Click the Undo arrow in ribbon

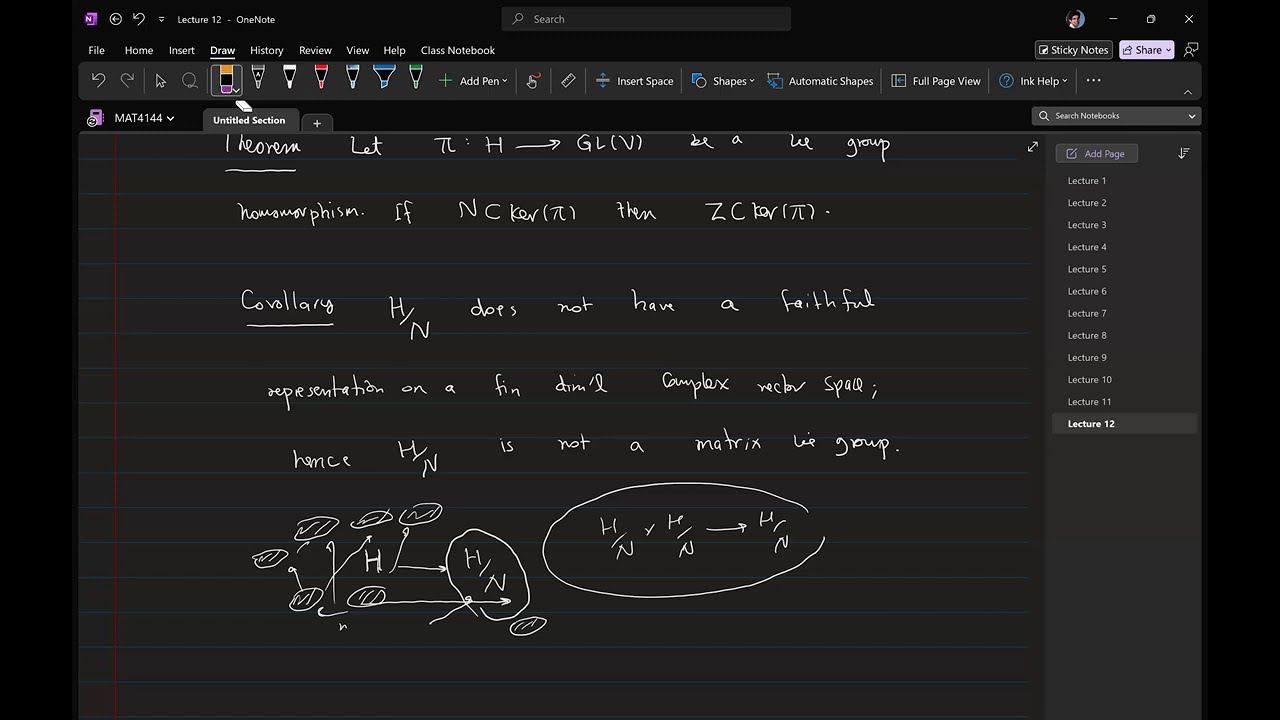point(98,81)
